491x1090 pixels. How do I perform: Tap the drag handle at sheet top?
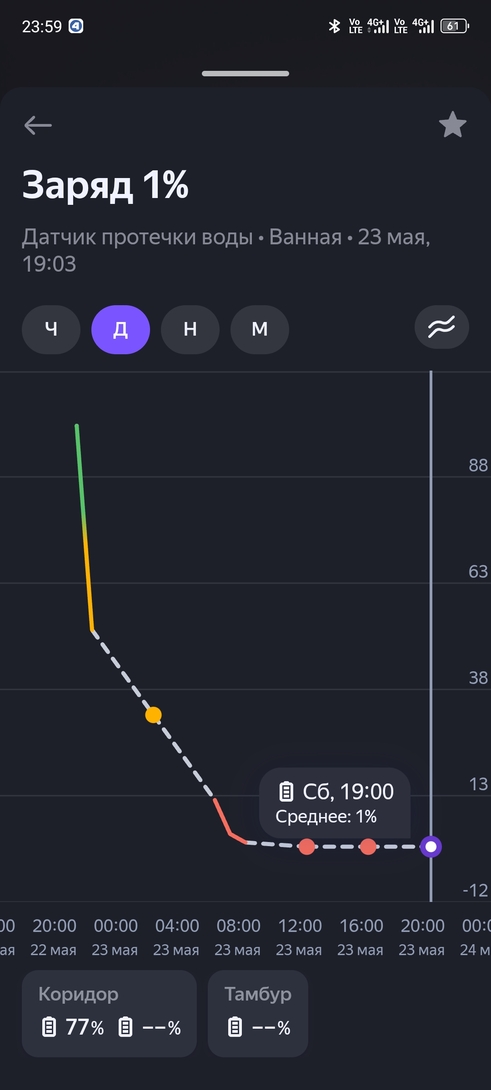(246, 73)
